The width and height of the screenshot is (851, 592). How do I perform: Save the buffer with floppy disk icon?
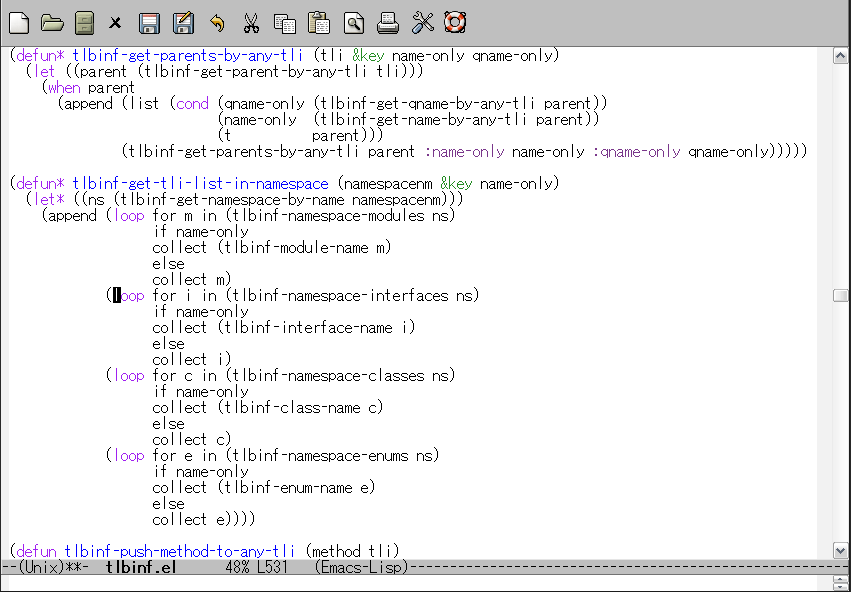149,23
